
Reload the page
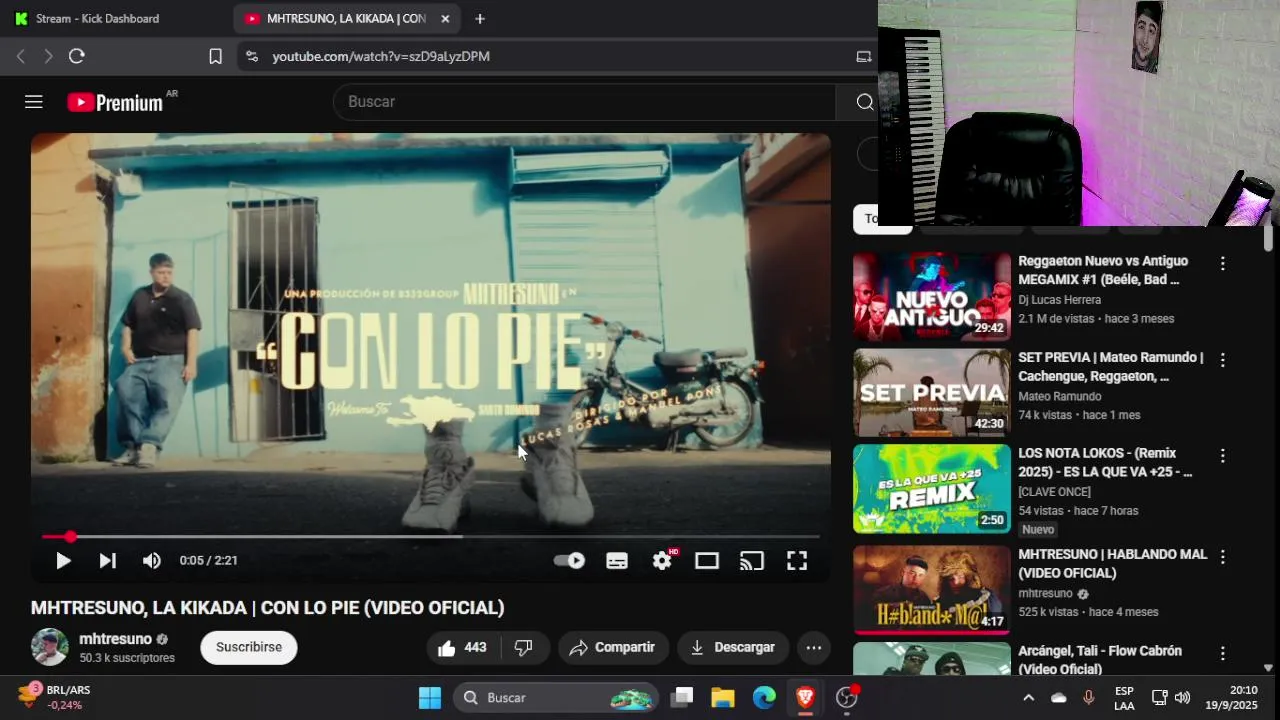pos(77,57)
